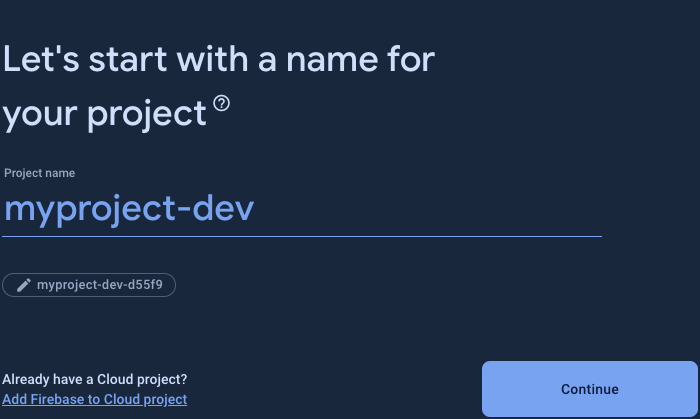Image resolution: width=700 pixels, height=419 pixels.
Task: Focus the field containing myproject-dev
Action: tap(300, 209)
